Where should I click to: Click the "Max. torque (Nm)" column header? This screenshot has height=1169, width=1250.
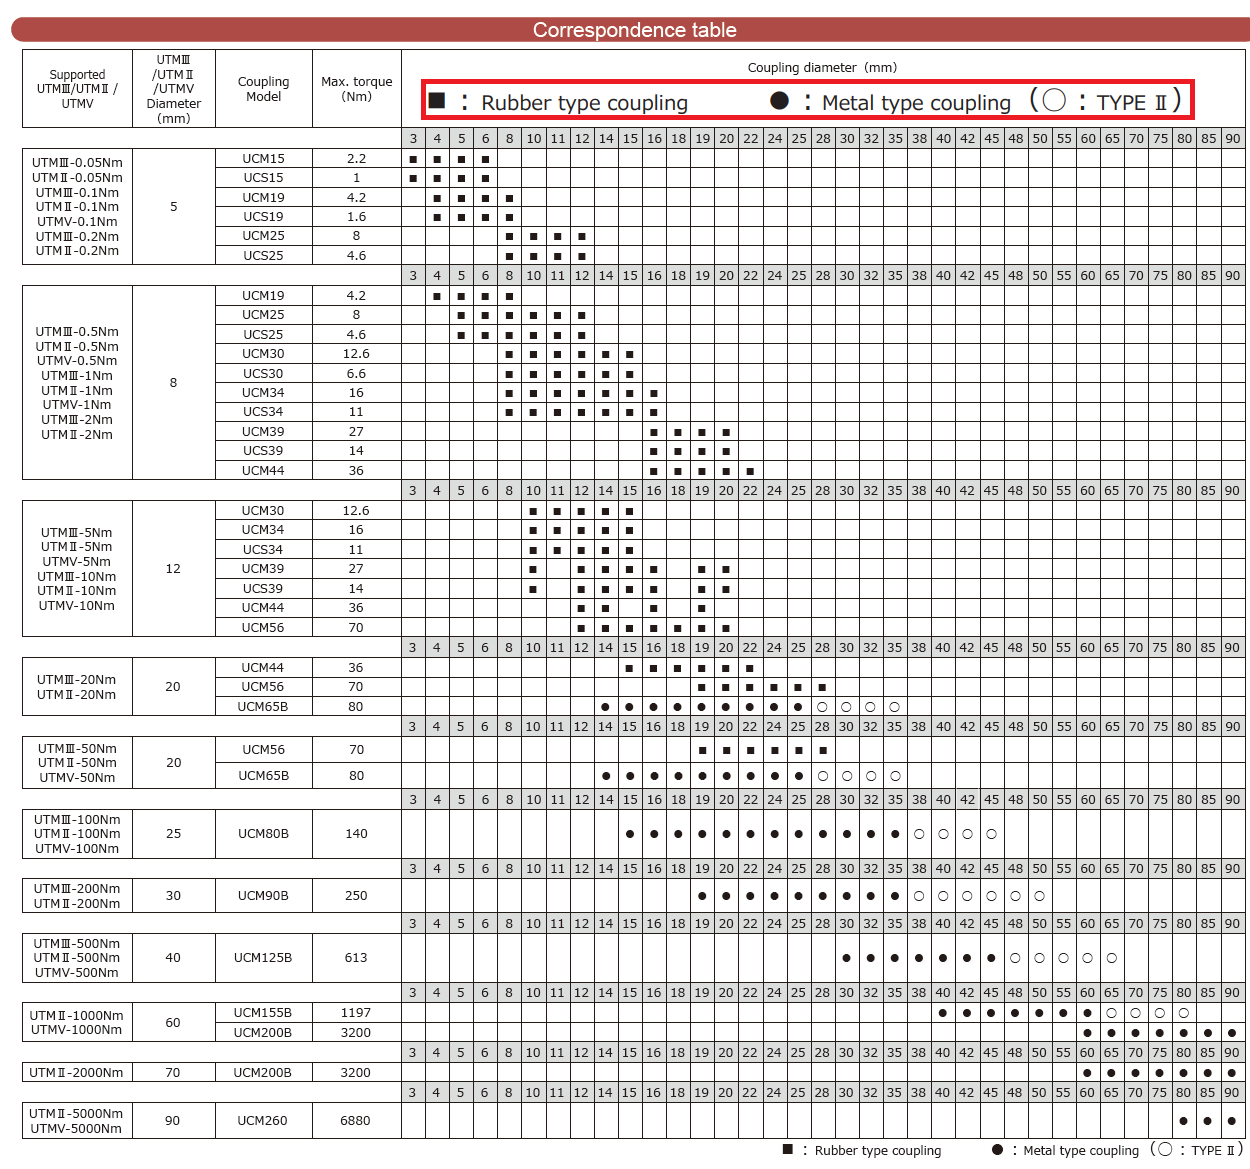click(357, 89)
